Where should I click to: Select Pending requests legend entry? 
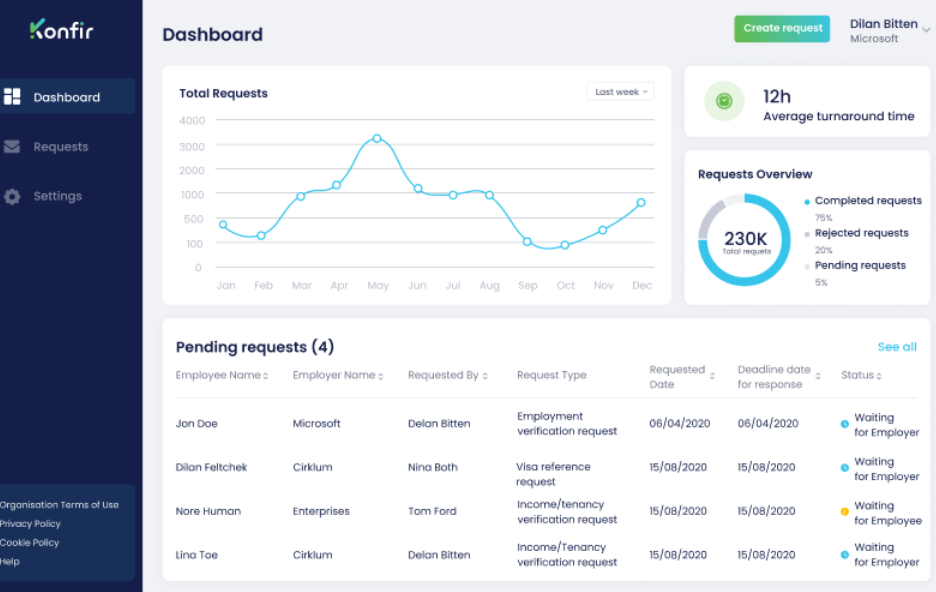860,265
